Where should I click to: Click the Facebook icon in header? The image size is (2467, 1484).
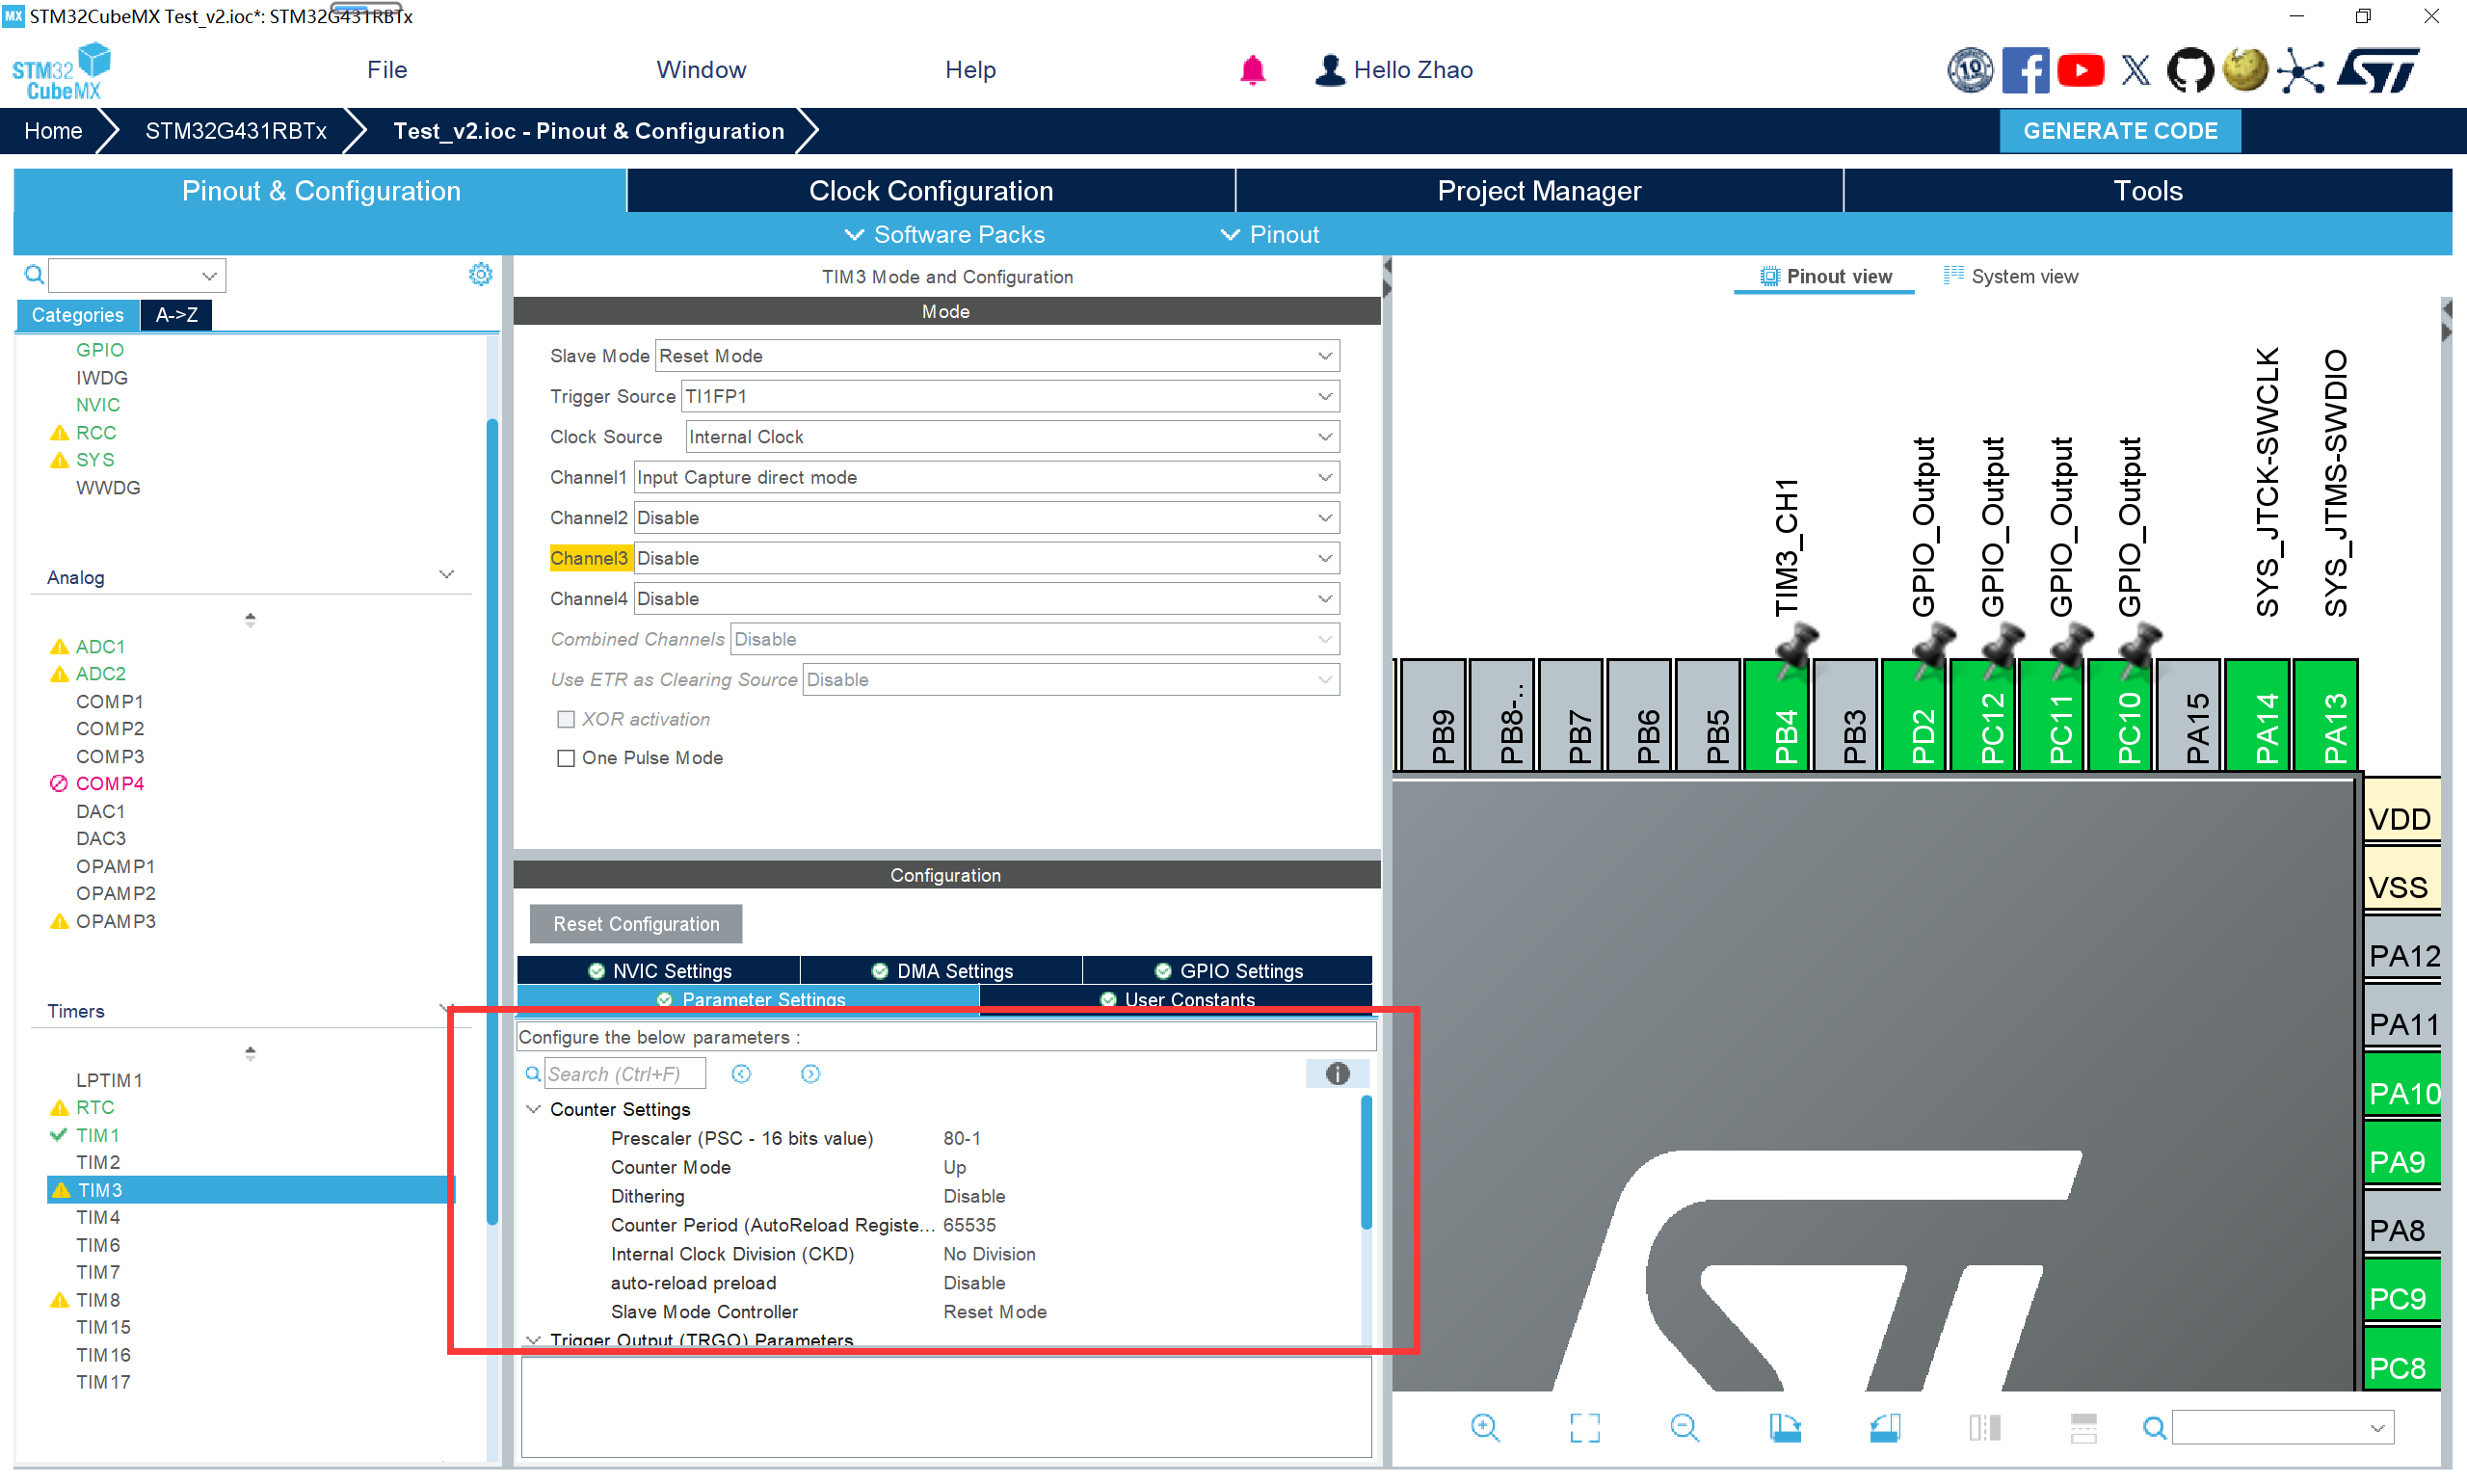point(2024,71)
